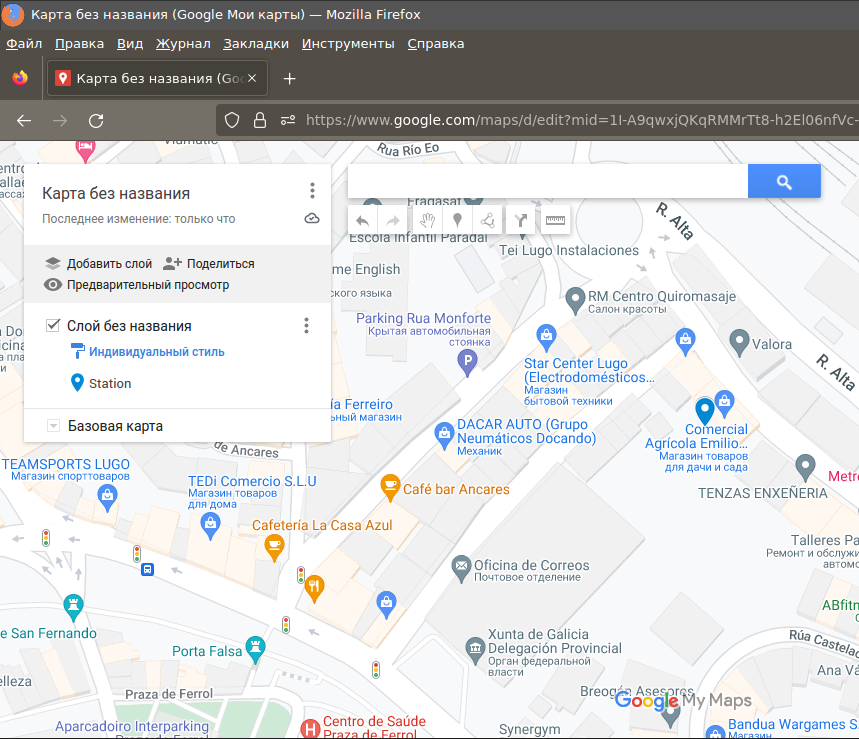The height and width of the screenshot is (739, 859).
Task: Click the browser forward arrow
Action: click(x=60, y=121)
